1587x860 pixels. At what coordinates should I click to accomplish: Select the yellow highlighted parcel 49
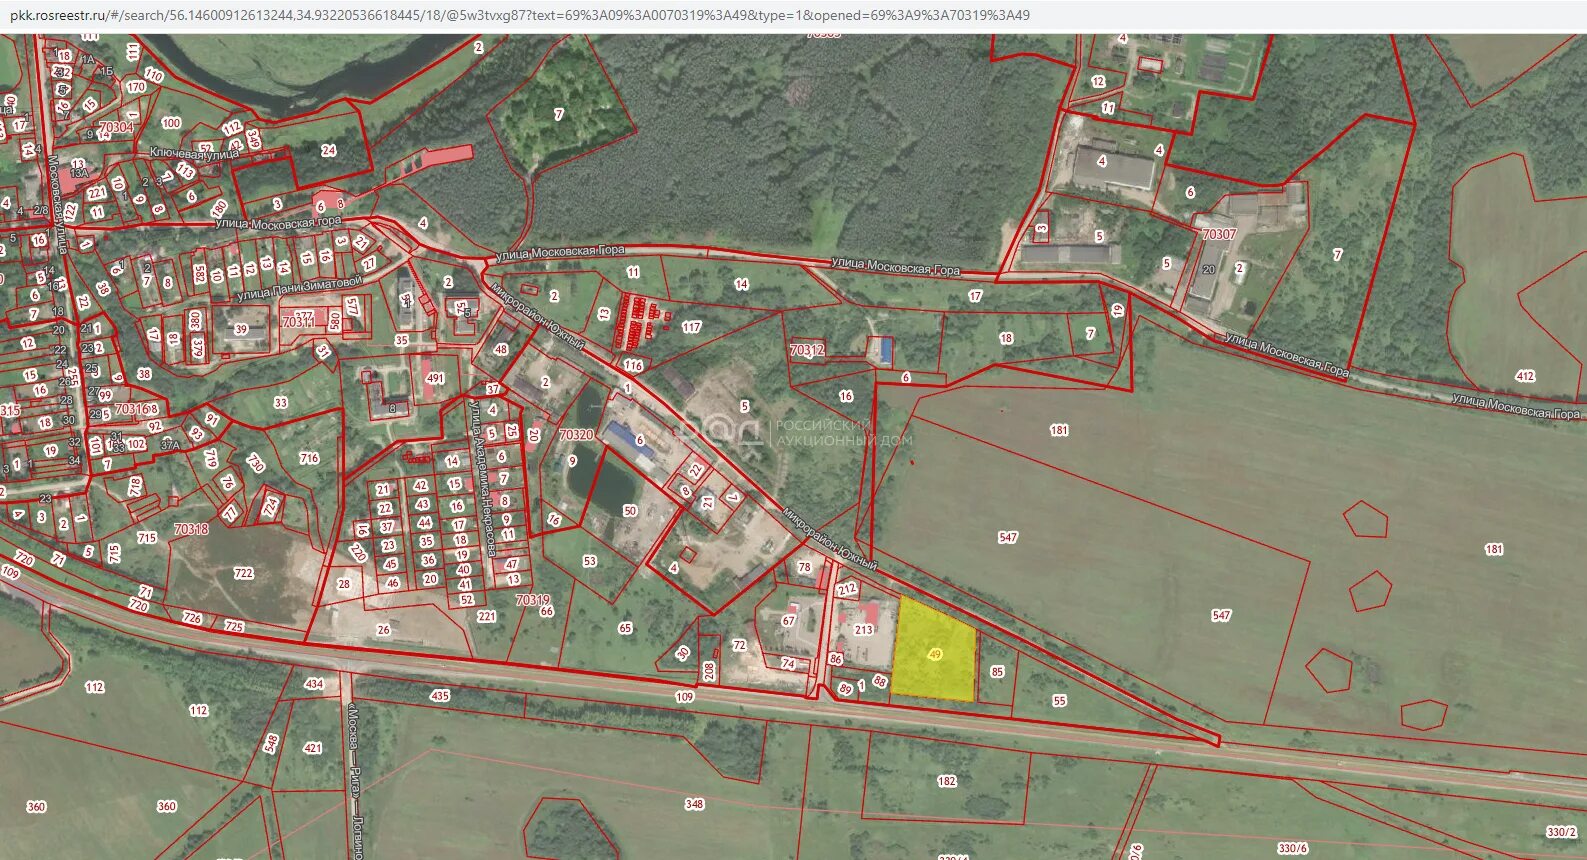click(x=934, y=651)
